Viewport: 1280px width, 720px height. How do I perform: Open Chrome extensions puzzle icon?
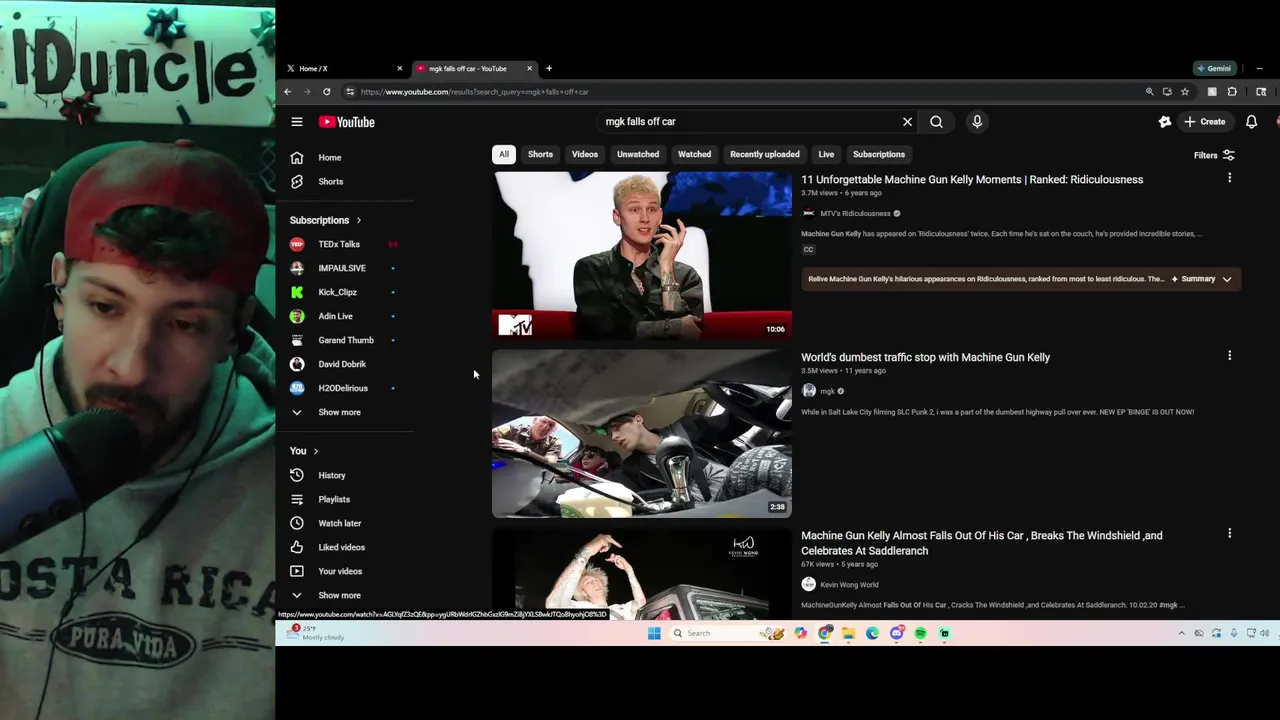point(1232,92)
